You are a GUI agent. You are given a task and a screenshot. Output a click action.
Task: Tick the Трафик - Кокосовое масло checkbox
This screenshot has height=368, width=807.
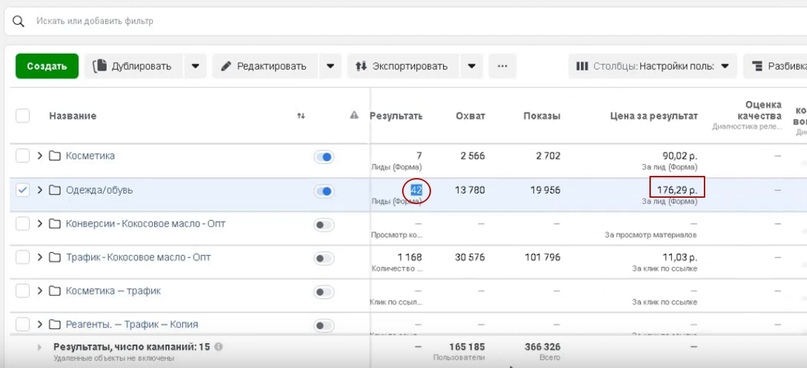(x=23, y=257)
